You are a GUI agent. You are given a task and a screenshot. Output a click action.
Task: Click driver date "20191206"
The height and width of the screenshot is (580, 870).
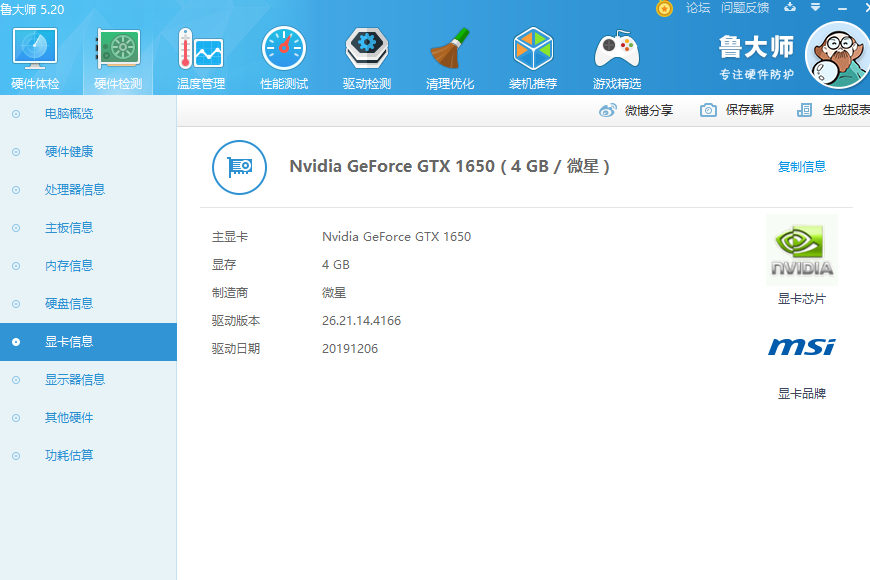point(350,349)
